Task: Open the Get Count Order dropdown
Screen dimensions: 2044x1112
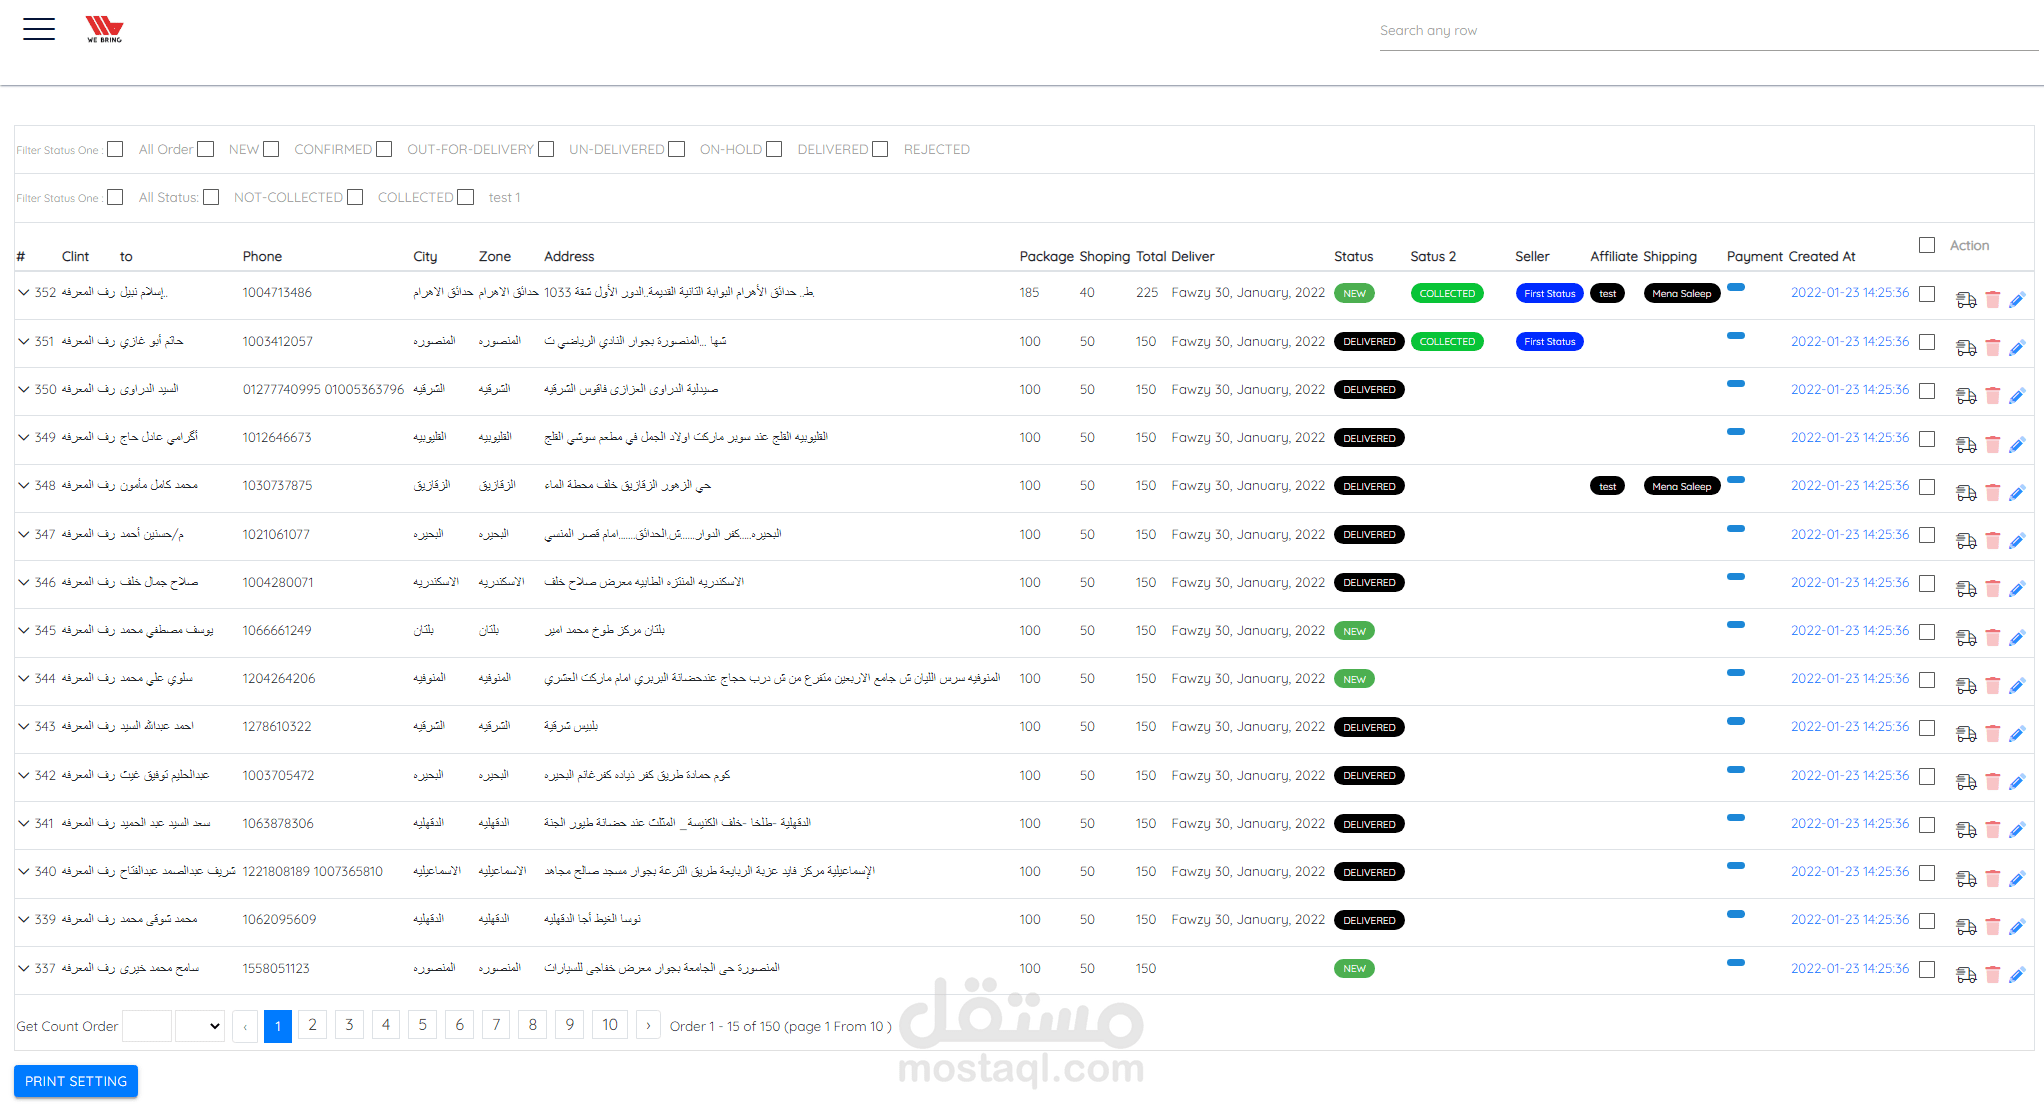Action: (200, 1026)
